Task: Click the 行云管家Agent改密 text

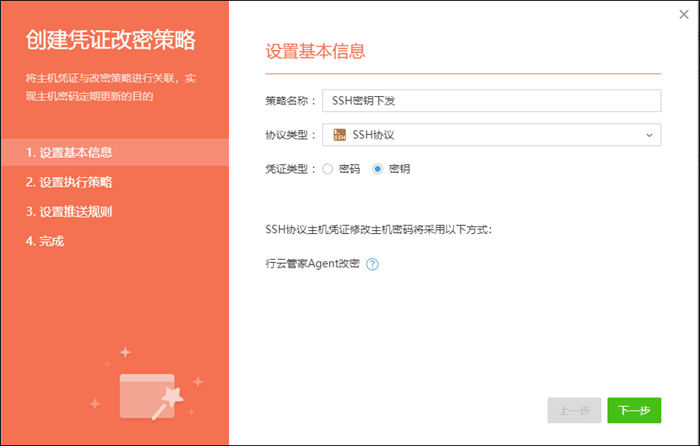Action: coord(313,264)
